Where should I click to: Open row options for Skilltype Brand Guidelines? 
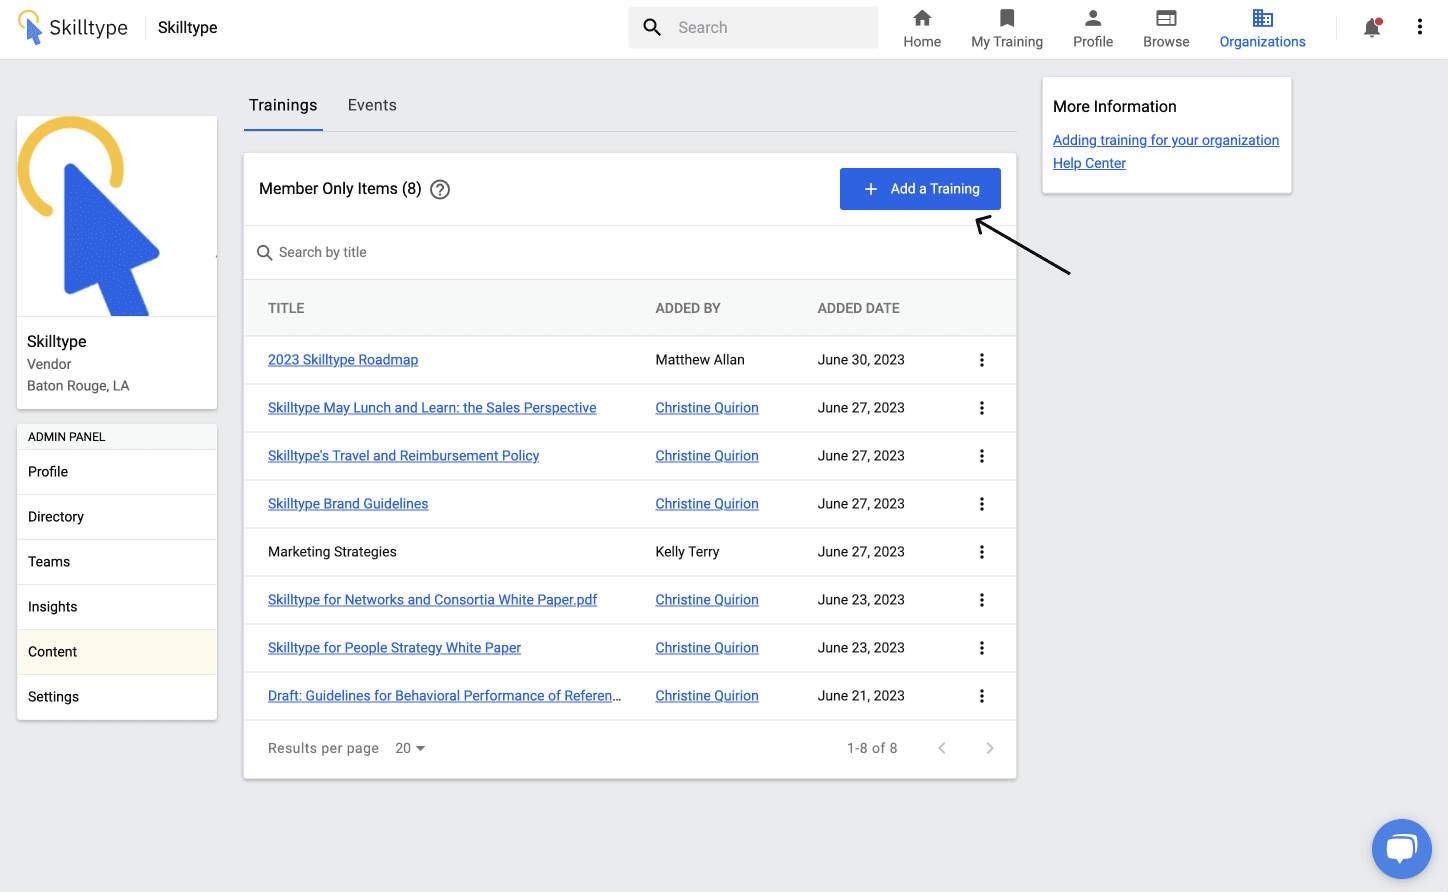pos(982,504)
